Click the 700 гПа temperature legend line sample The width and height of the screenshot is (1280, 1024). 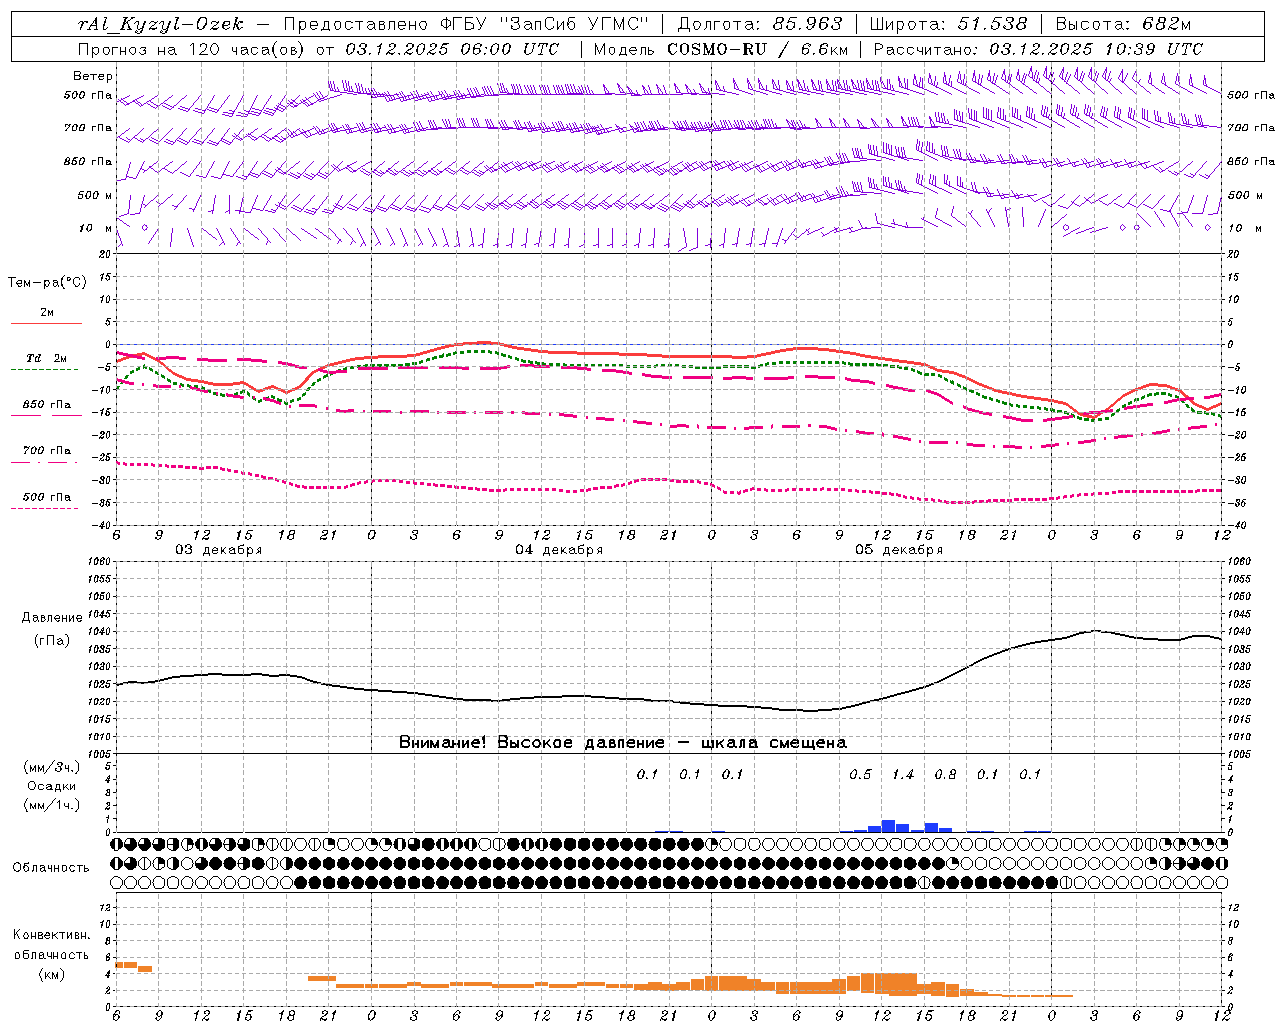(44, 462)
